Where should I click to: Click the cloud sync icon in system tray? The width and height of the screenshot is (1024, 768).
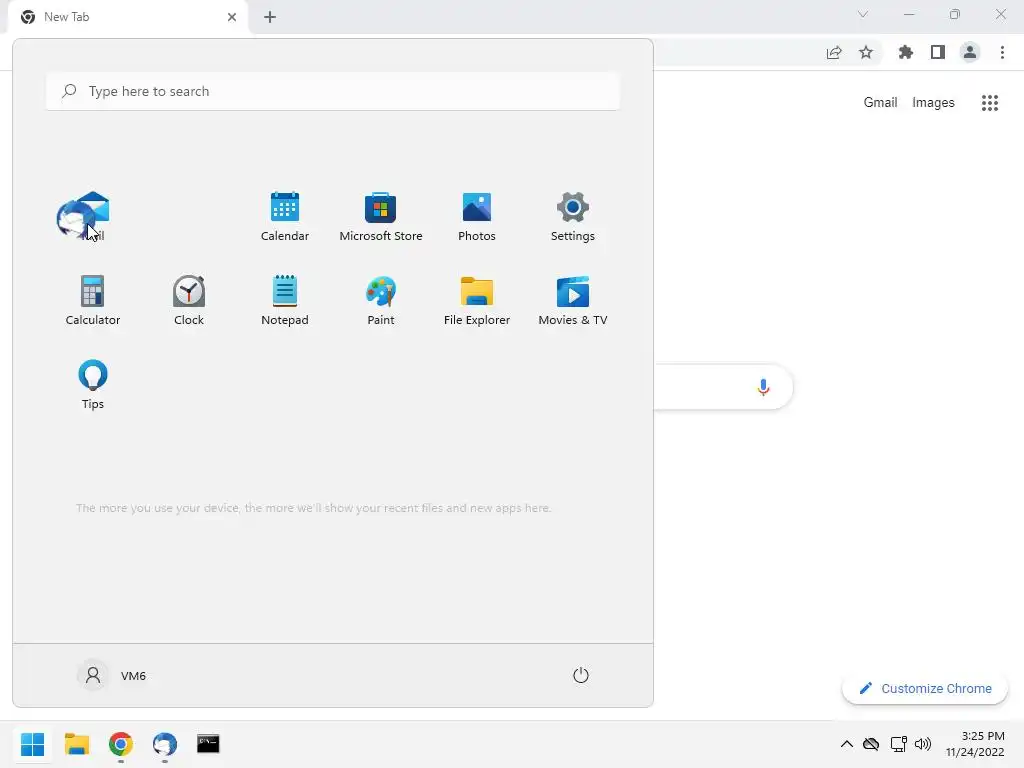[871, 744]
